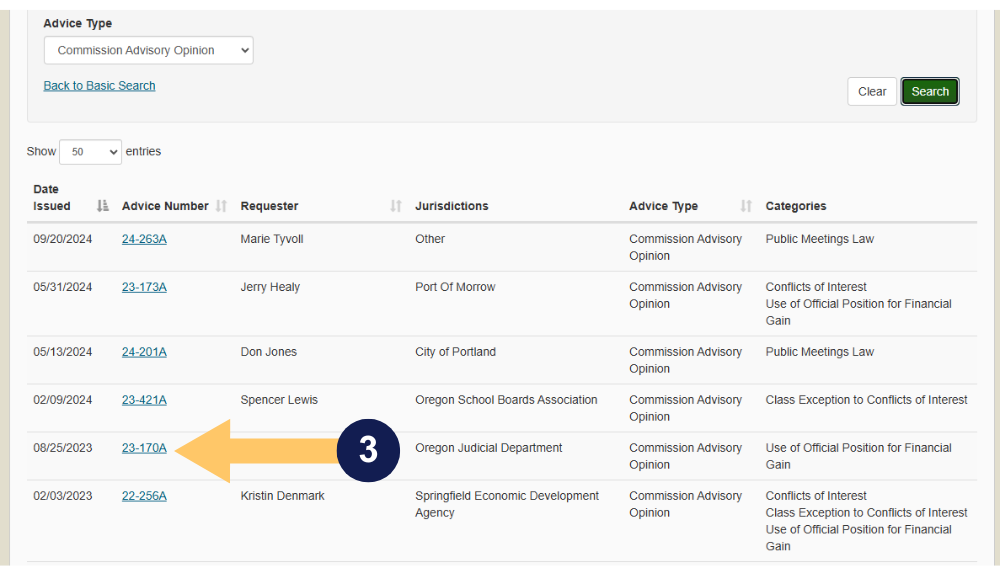Click the Categories column header
The width and height of the screenshot is (1000, 572).
pos(796,206)
